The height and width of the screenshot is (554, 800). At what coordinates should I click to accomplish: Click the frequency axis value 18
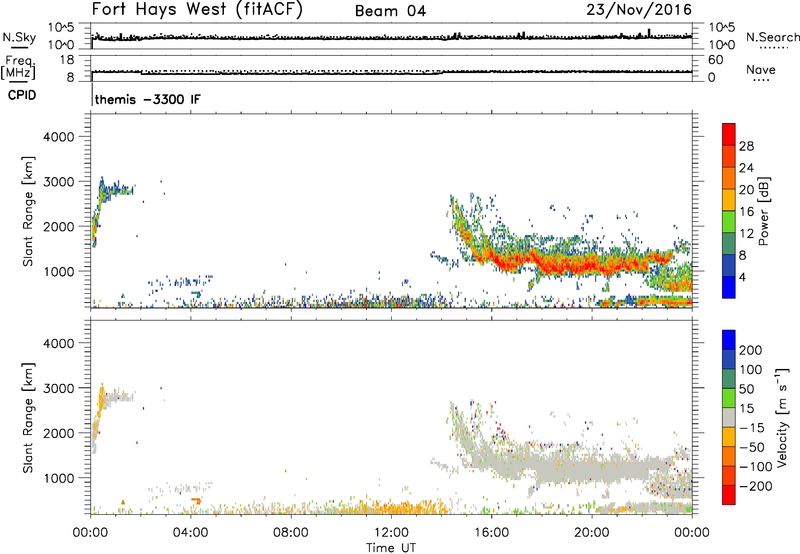click(67, 60)
